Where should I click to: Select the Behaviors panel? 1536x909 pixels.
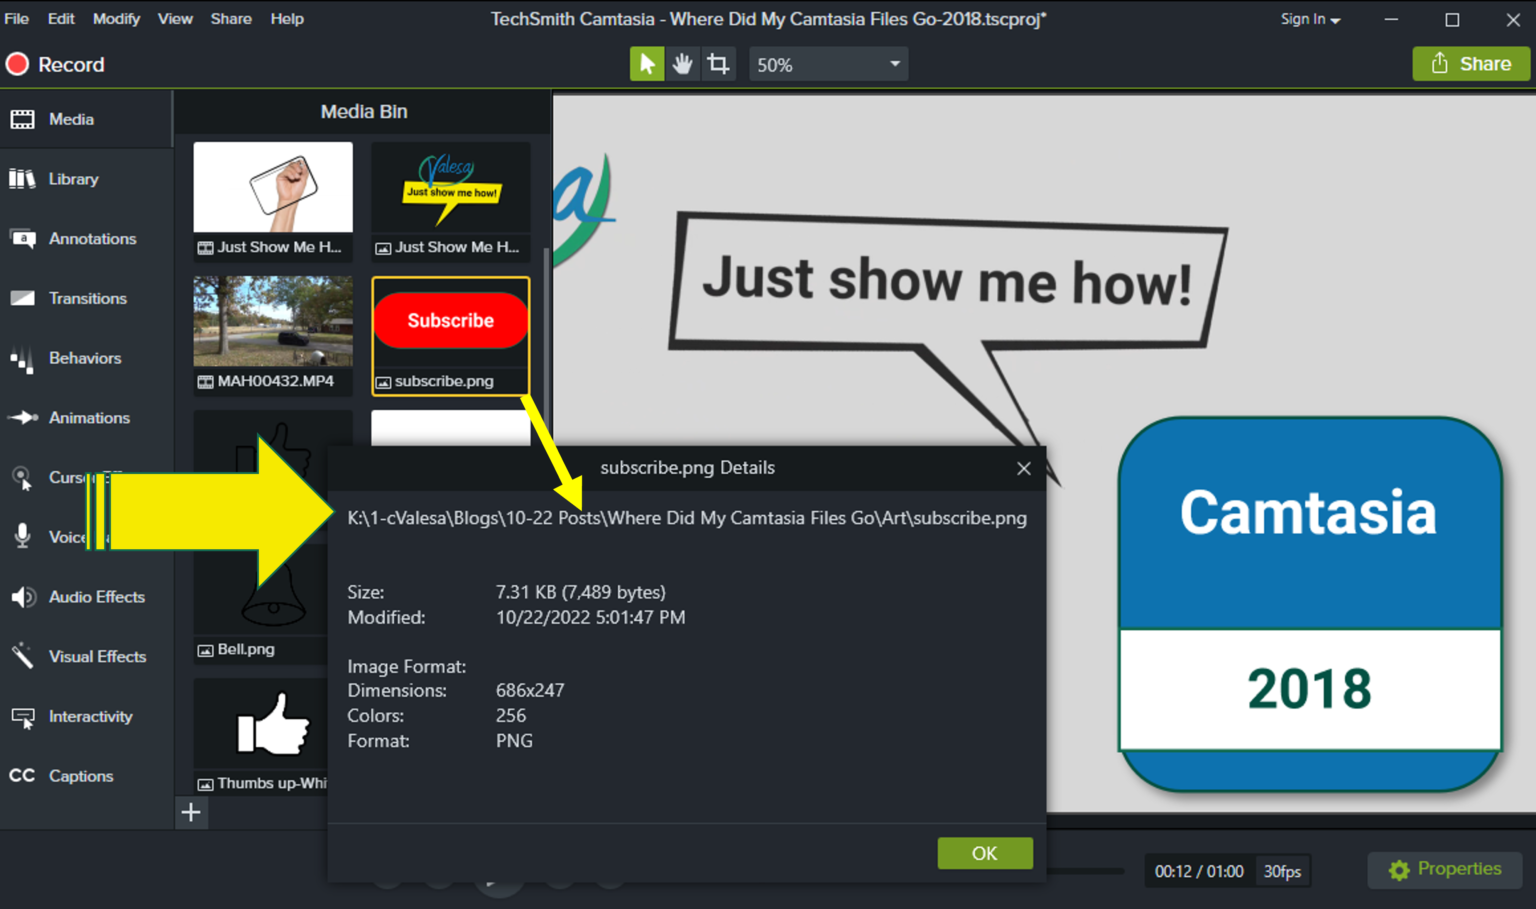point(85,358)
